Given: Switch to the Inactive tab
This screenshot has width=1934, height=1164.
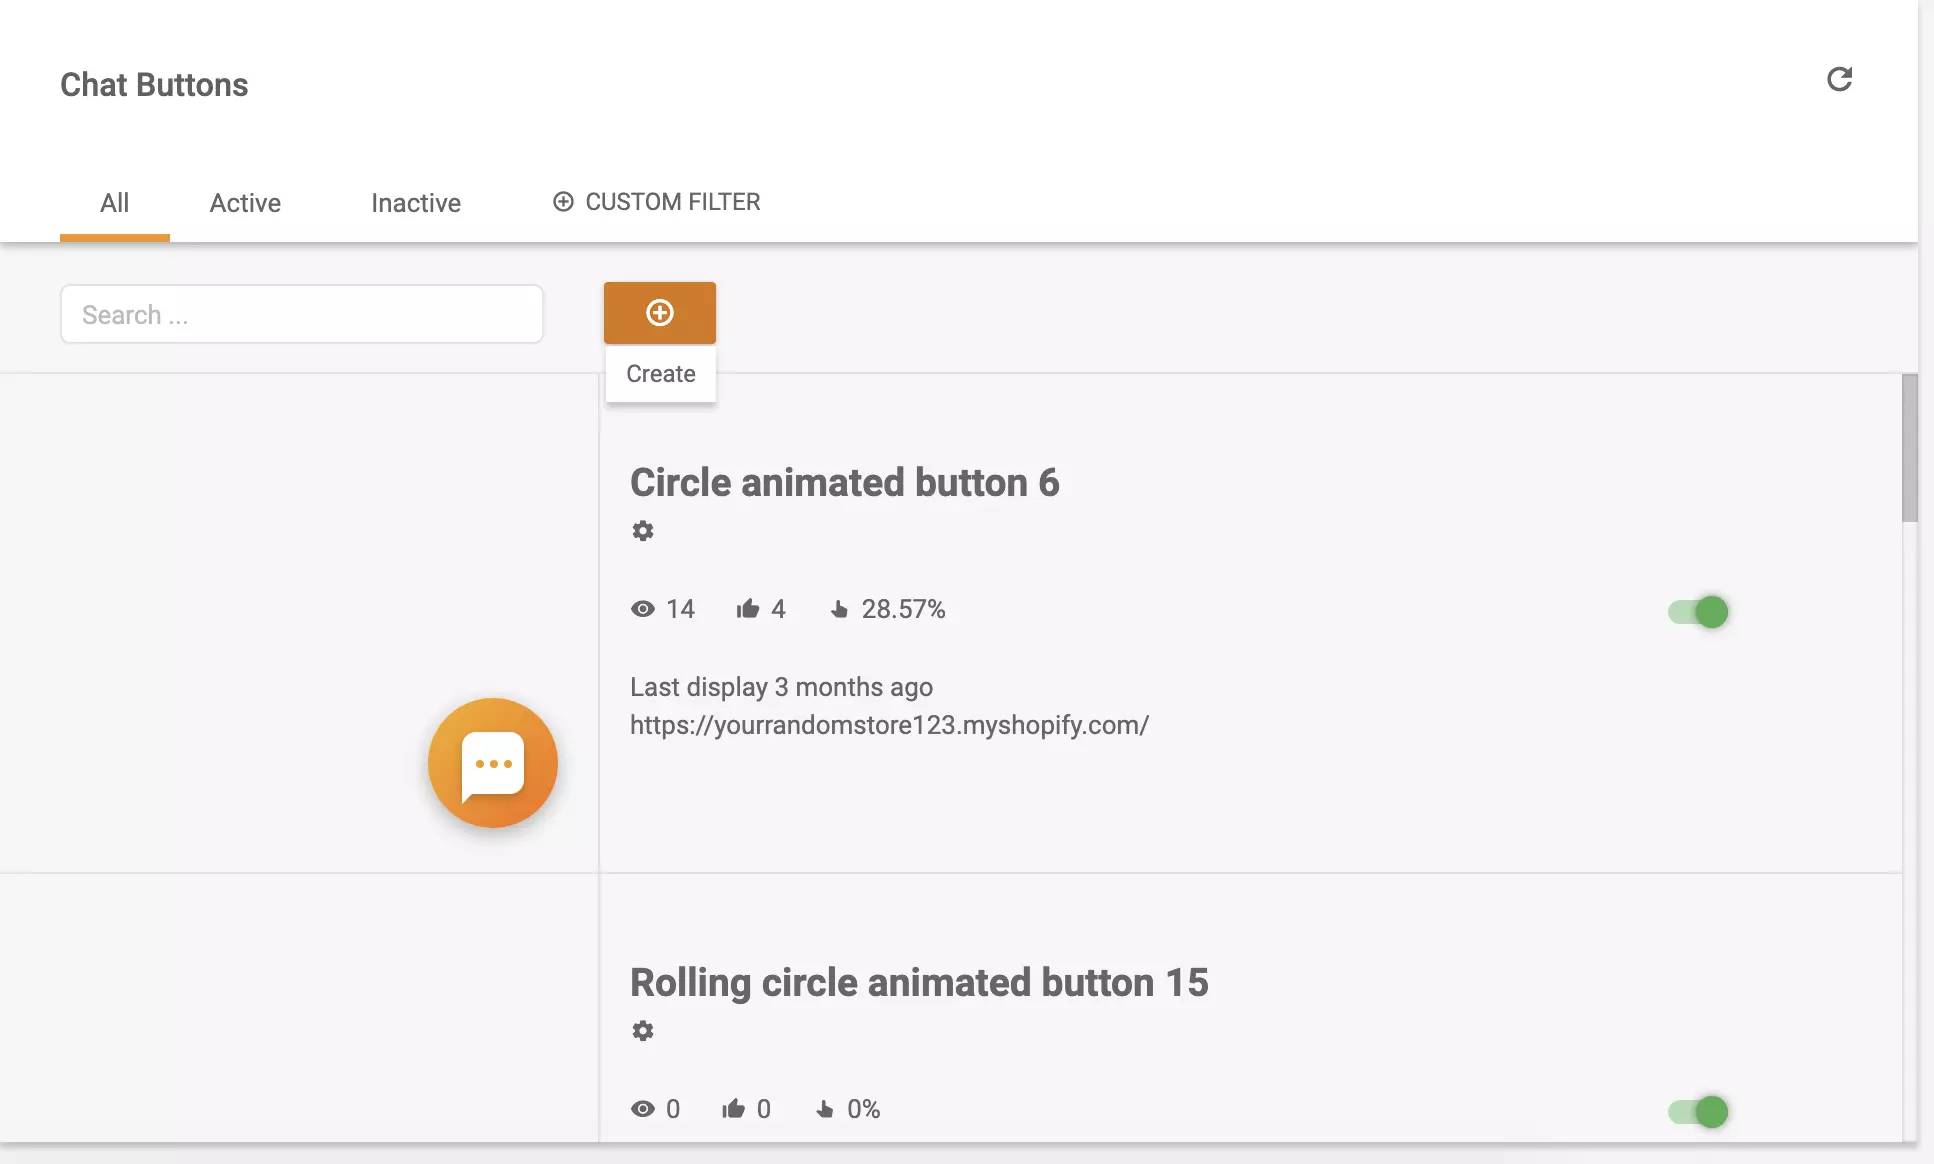Looking at the screenshot, I should pyautogui.click(x=415, y=202).
